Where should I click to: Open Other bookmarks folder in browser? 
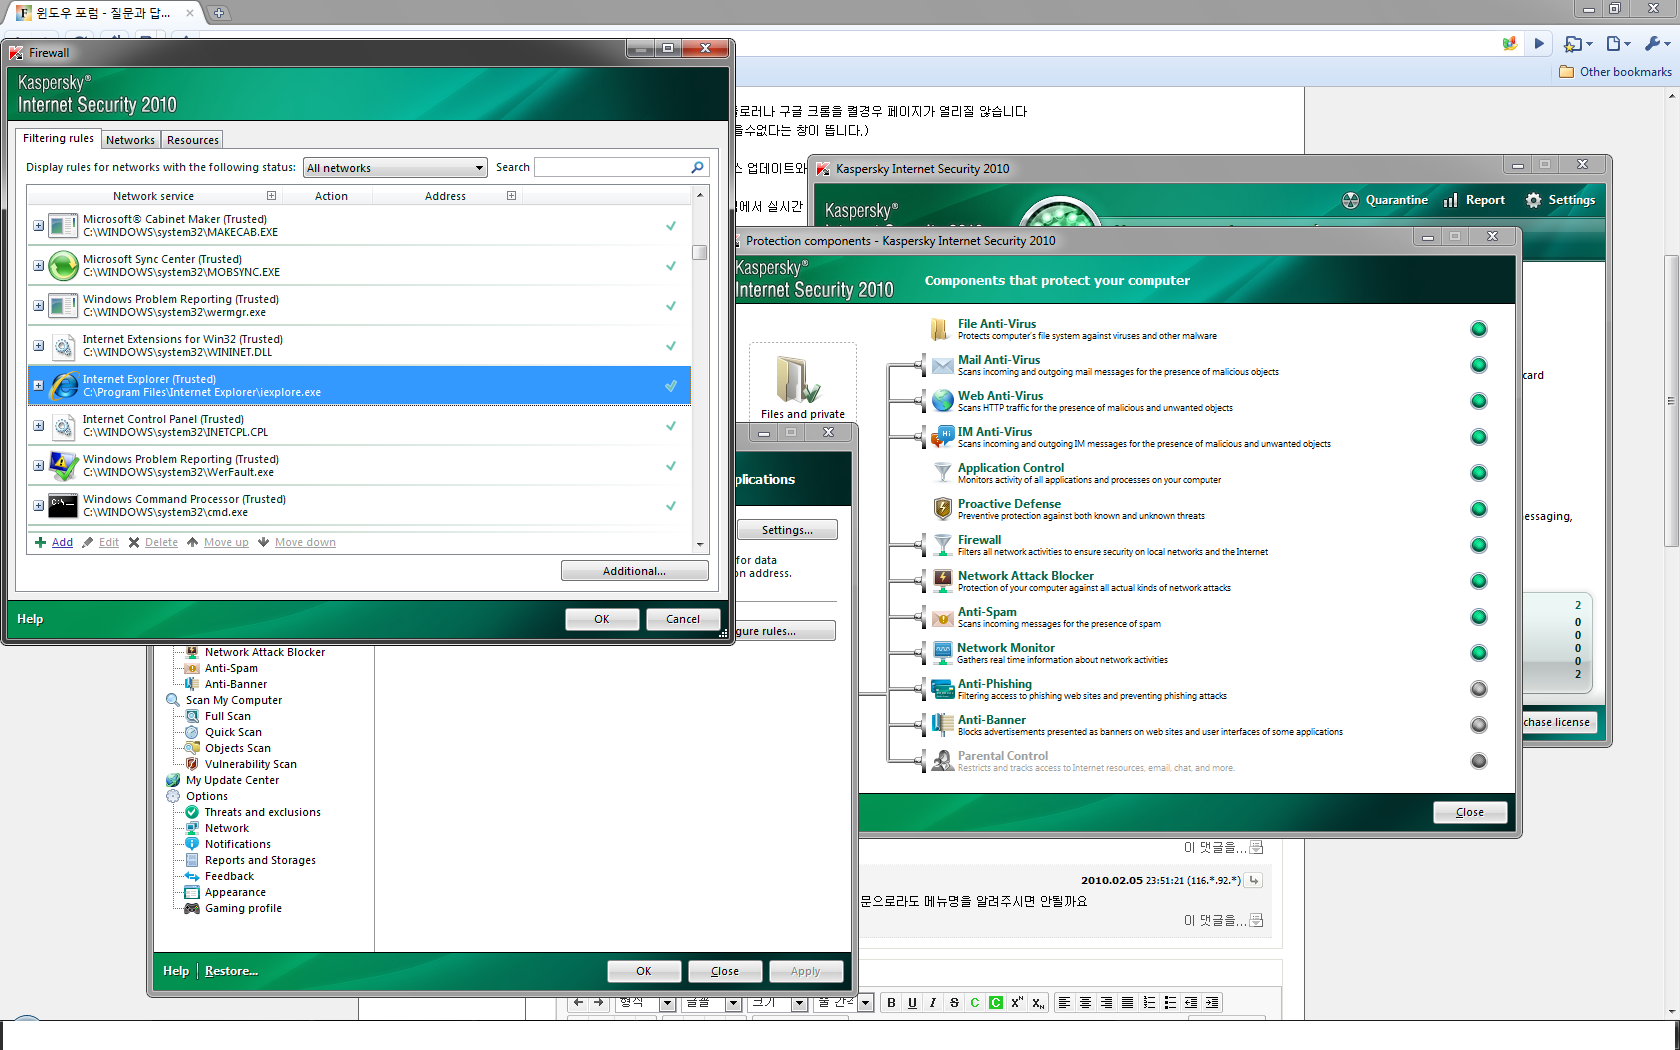[x=1615, y=72]
